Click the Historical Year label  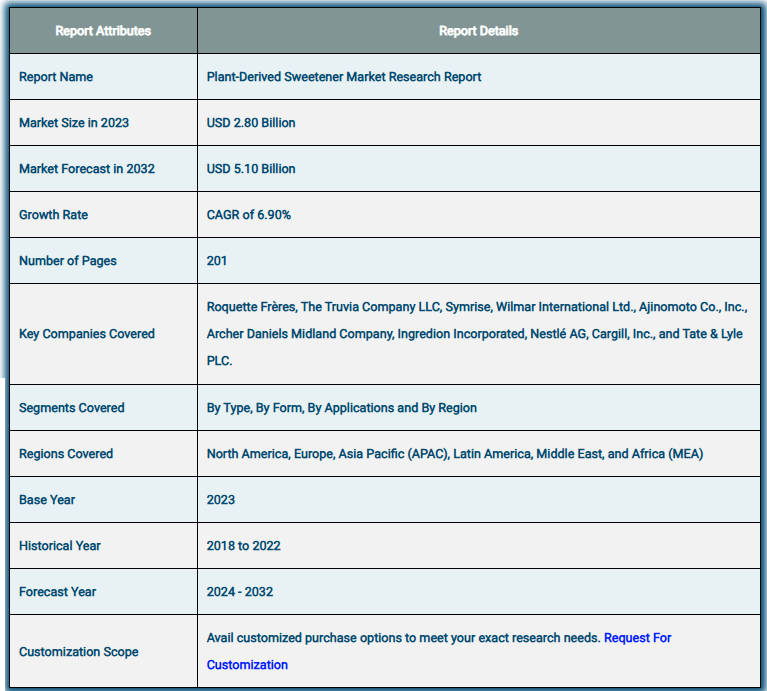[x=60, y=546]
